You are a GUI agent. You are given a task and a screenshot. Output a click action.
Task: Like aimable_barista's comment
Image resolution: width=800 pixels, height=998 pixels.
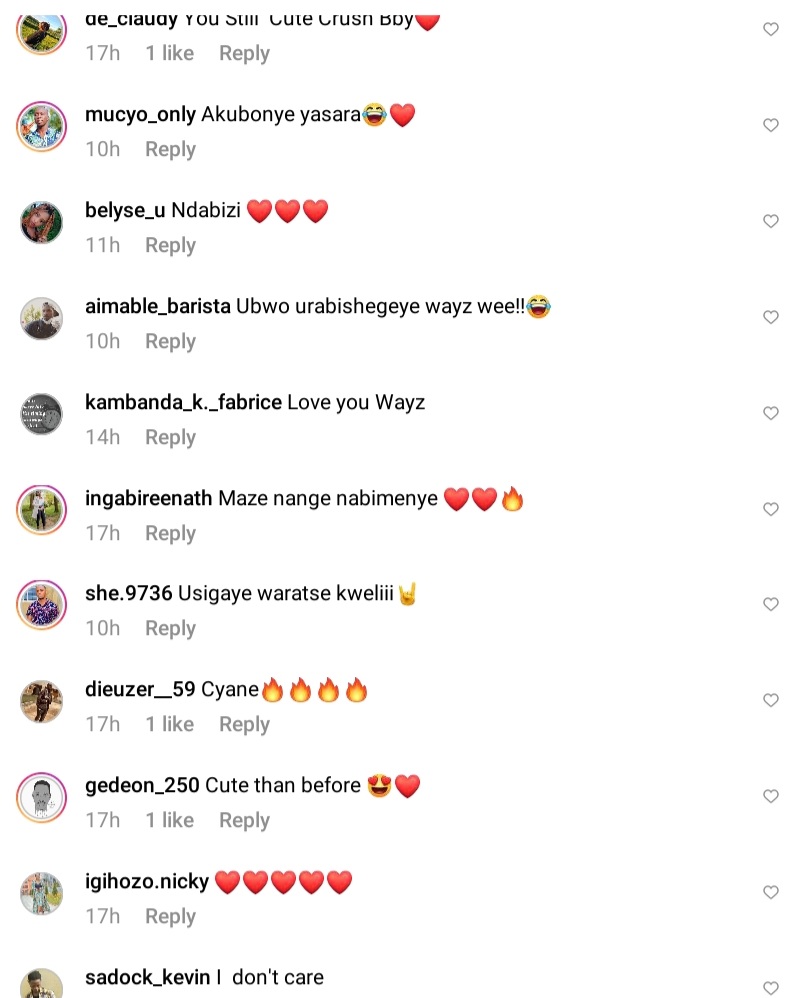771,317
